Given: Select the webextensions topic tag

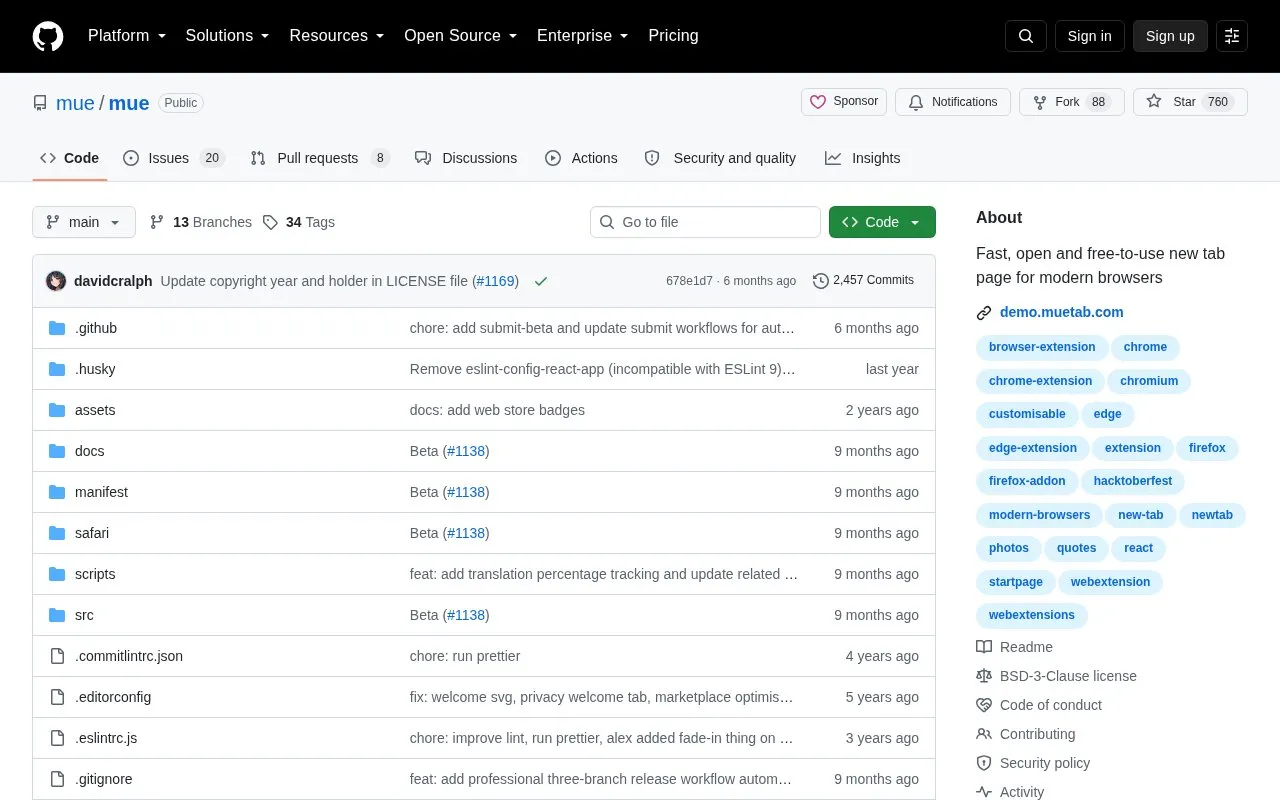Looking at the screenshot, I should click(x=1032, y=615).
